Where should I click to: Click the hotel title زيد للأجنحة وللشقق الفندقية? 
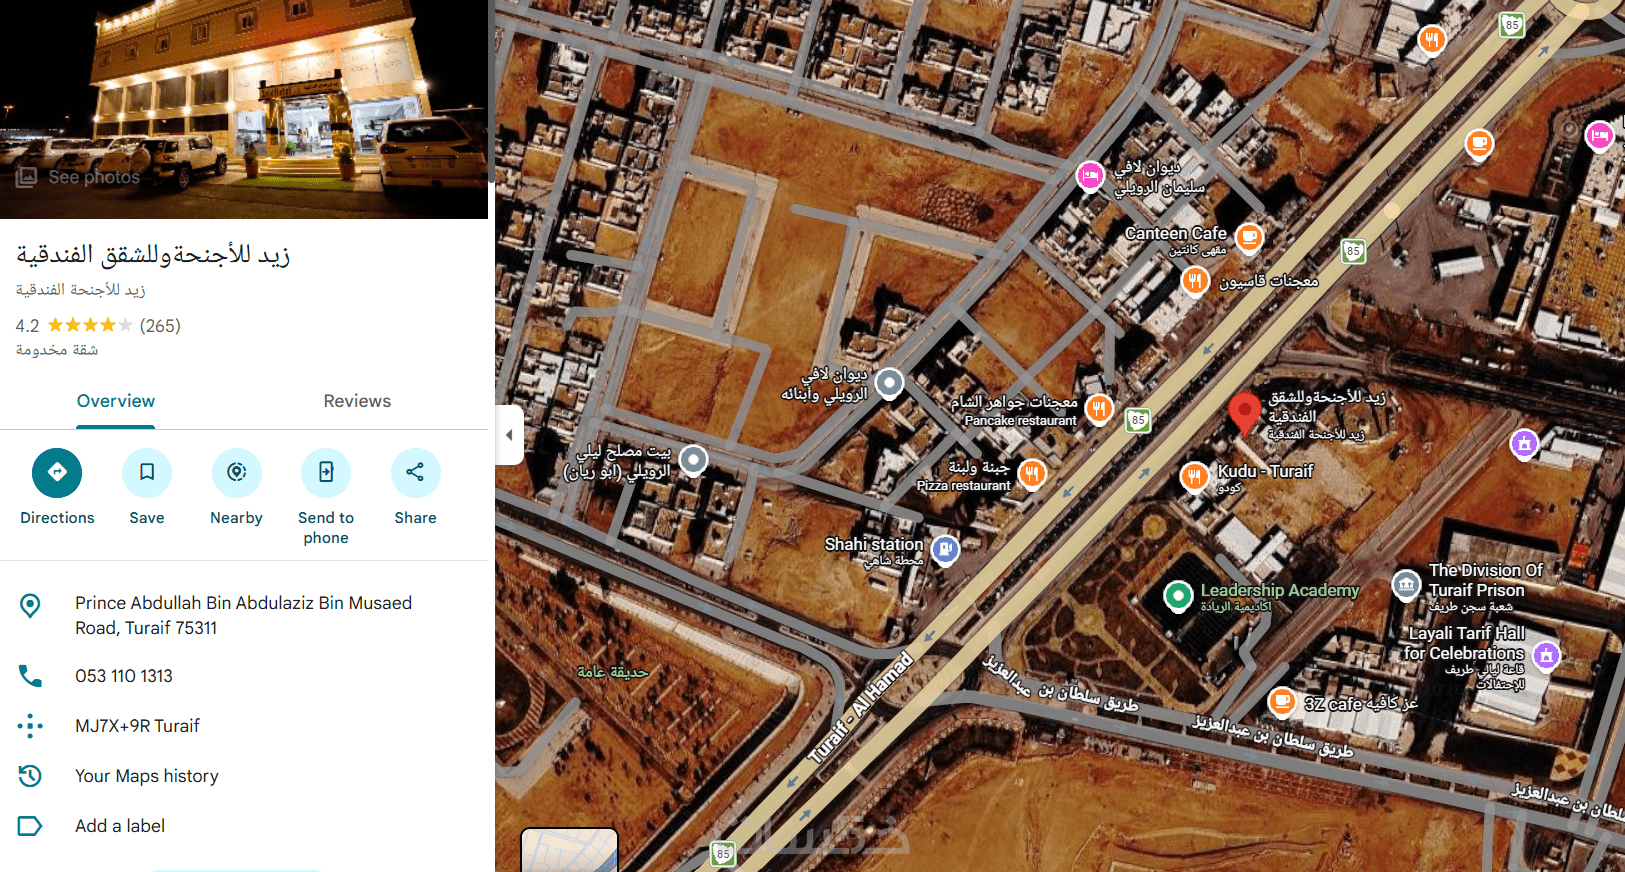pos(153,254)
